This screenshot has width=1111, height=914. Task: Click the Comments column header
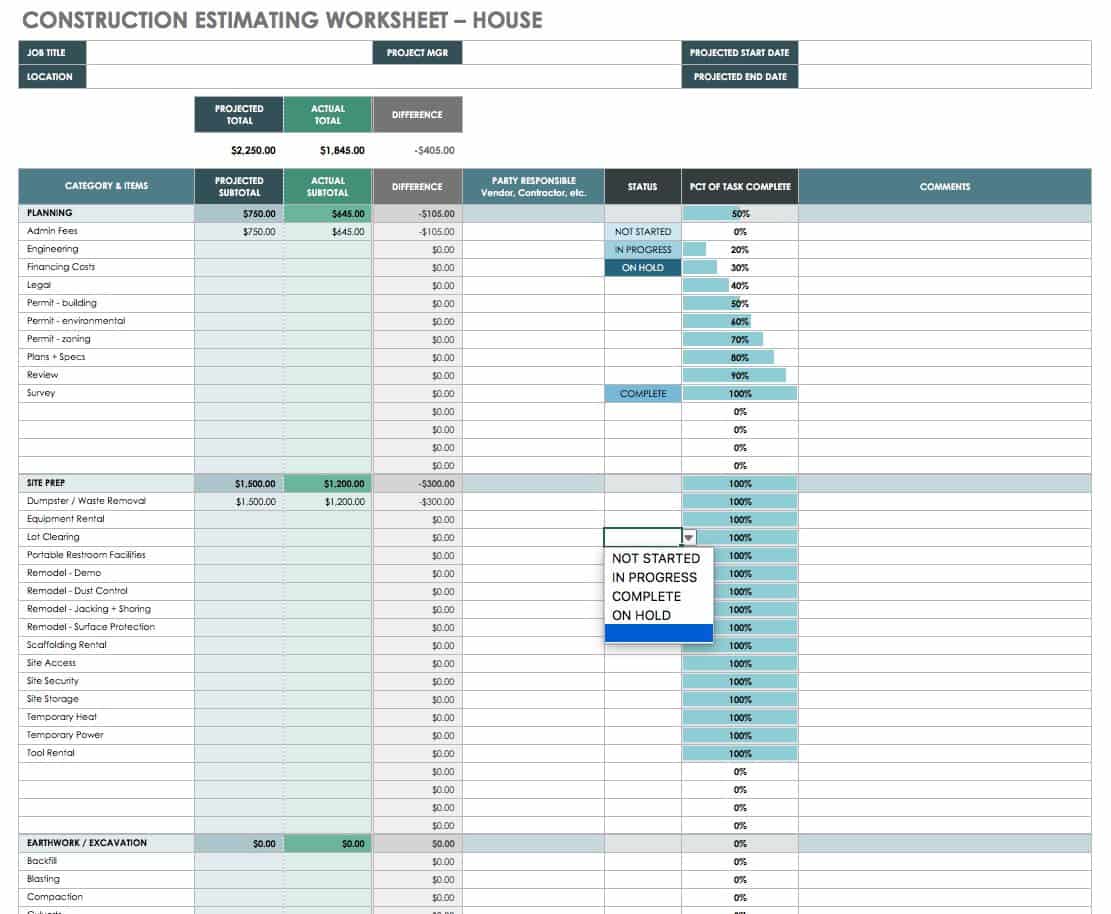click(x=944, y=186)
